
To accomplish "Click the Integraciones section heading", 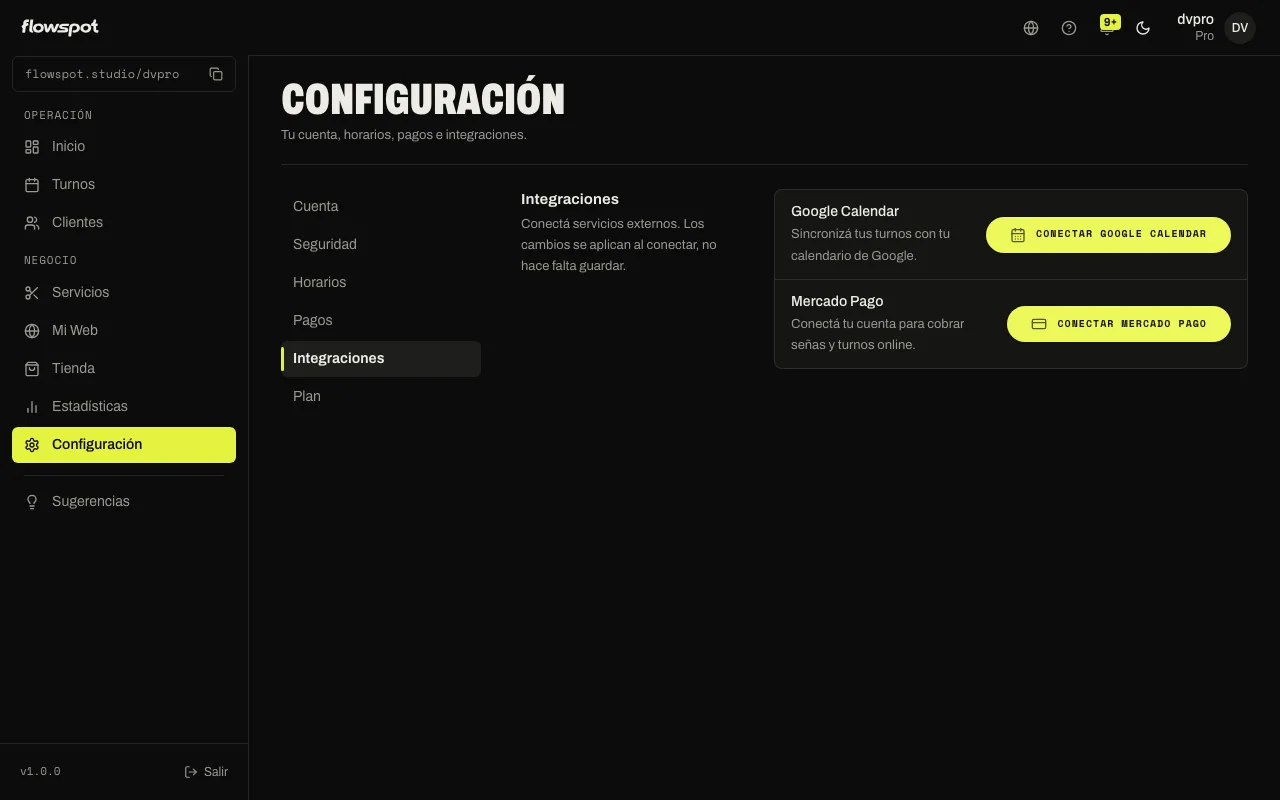I will 570,199.
